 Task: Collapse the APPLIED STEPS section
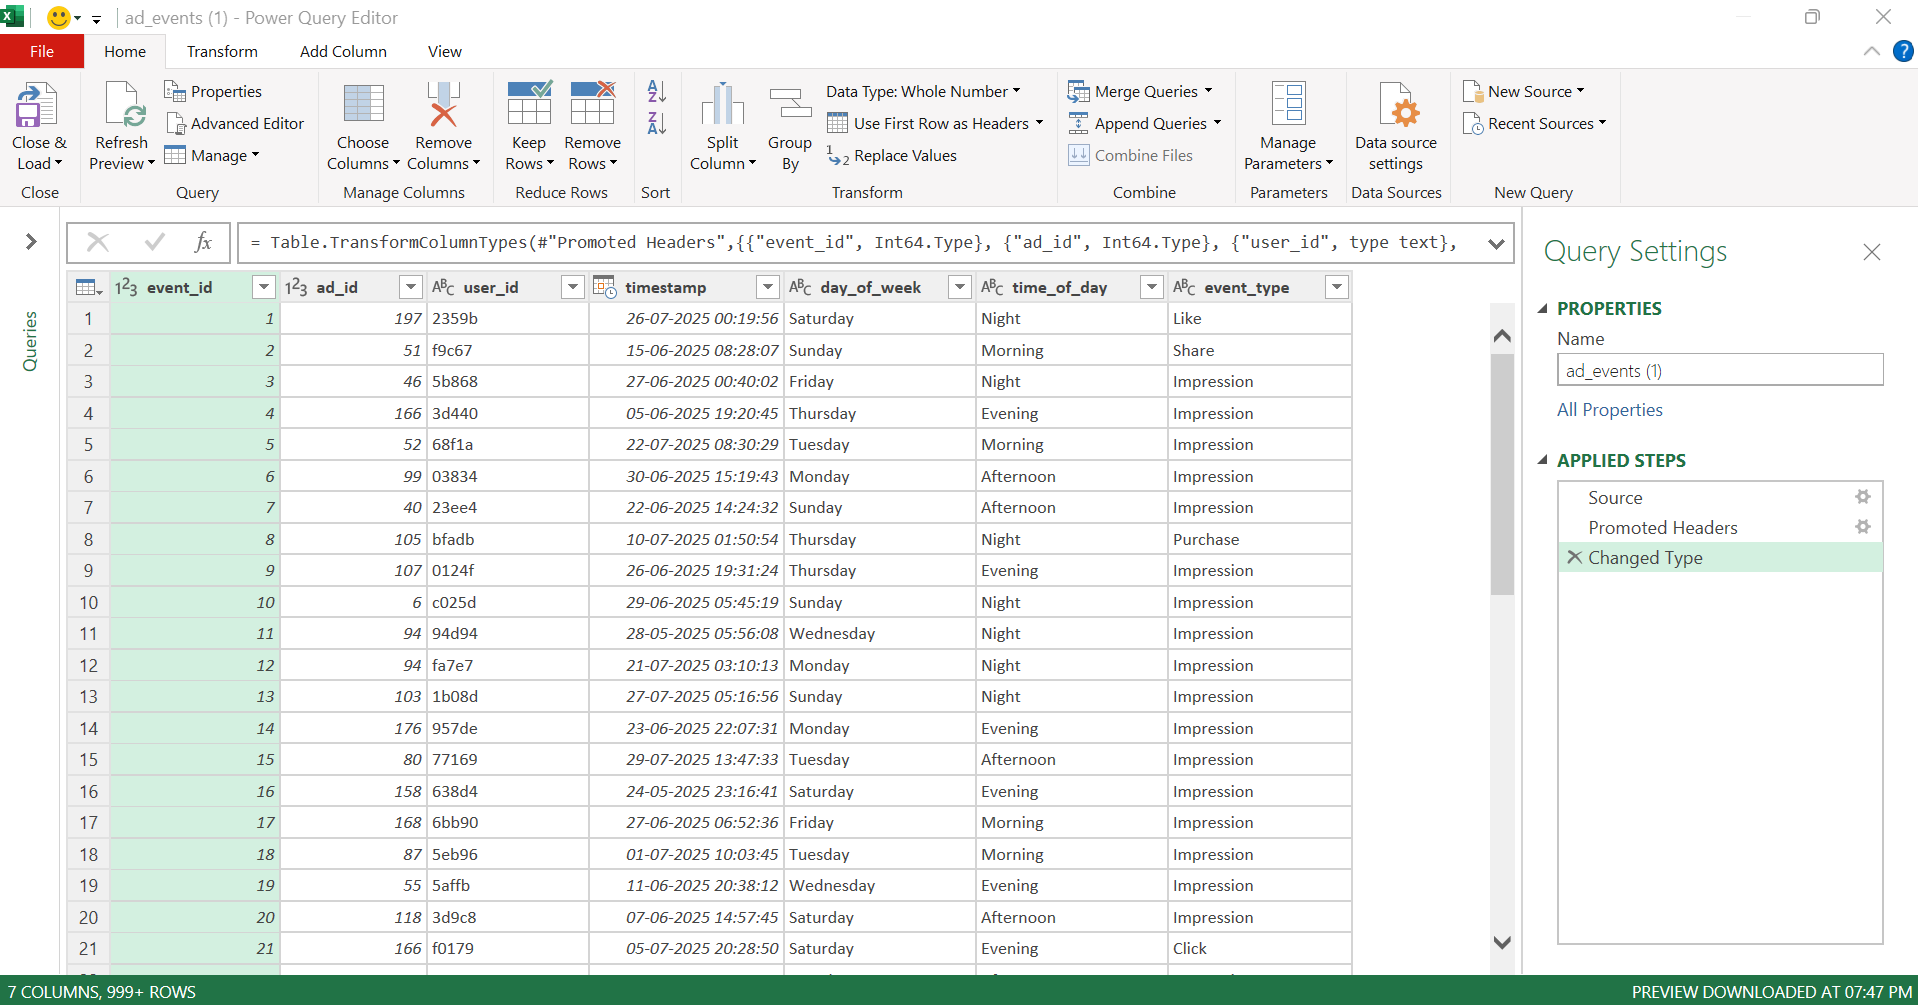point(1542,460)
